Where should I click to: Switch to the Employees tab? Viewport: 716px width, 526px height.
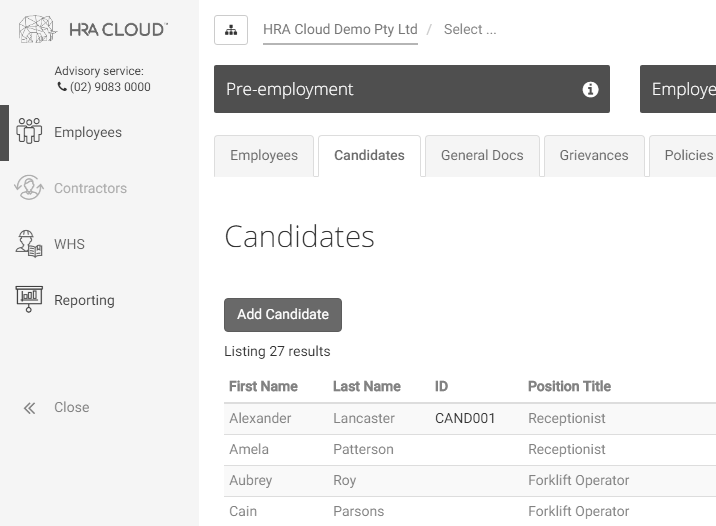click(264, 156)
